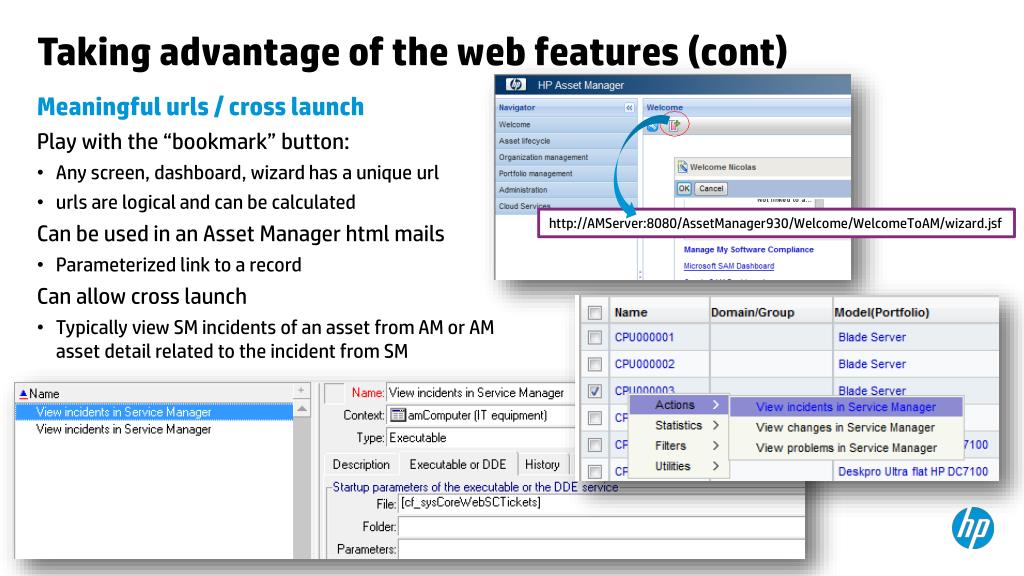Toggle the select-all checkbox in the table header
The width and height of the screenshot is (1024, 576).
click(x=594, y=312)
